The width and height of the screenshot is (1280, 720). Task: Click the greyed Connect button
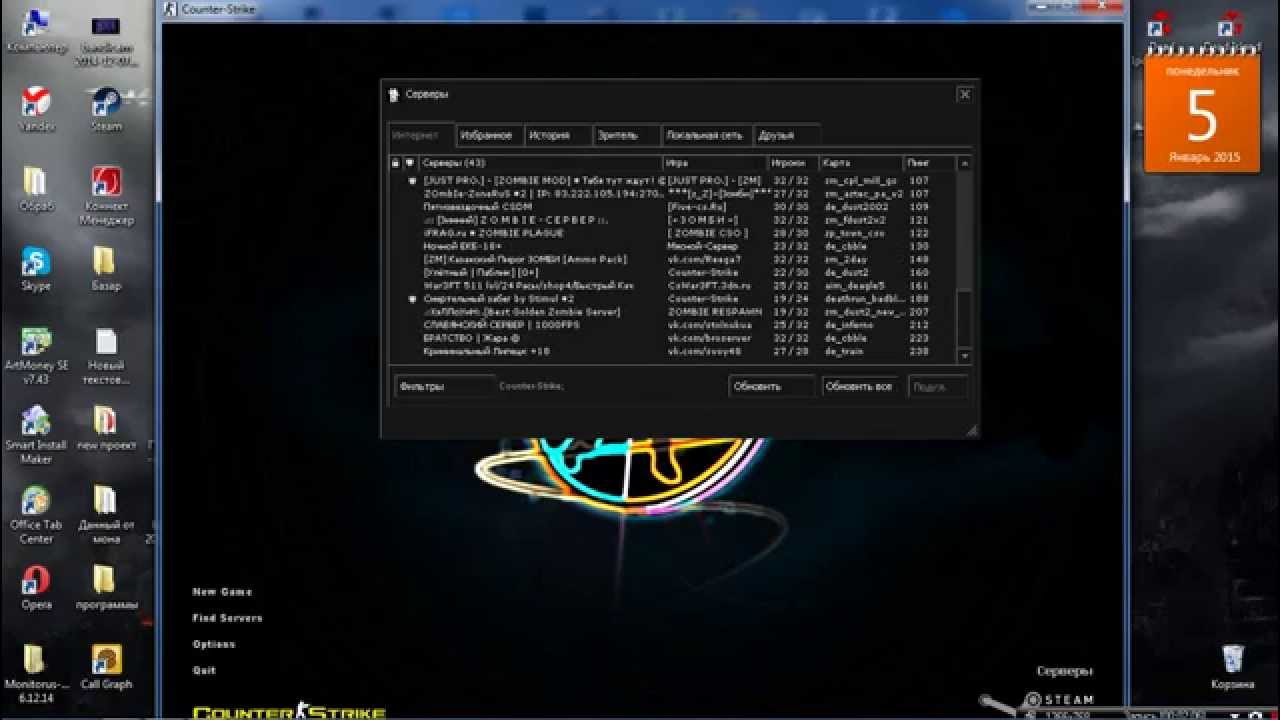tap(937, 386)
